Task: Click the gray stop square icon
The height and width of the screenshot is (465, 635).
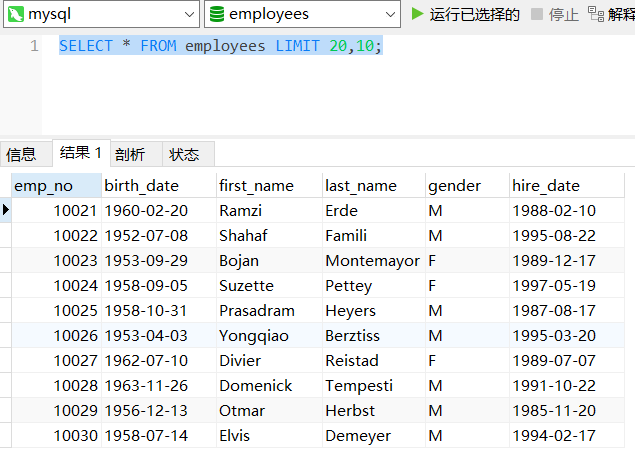Action: [537, 14]
